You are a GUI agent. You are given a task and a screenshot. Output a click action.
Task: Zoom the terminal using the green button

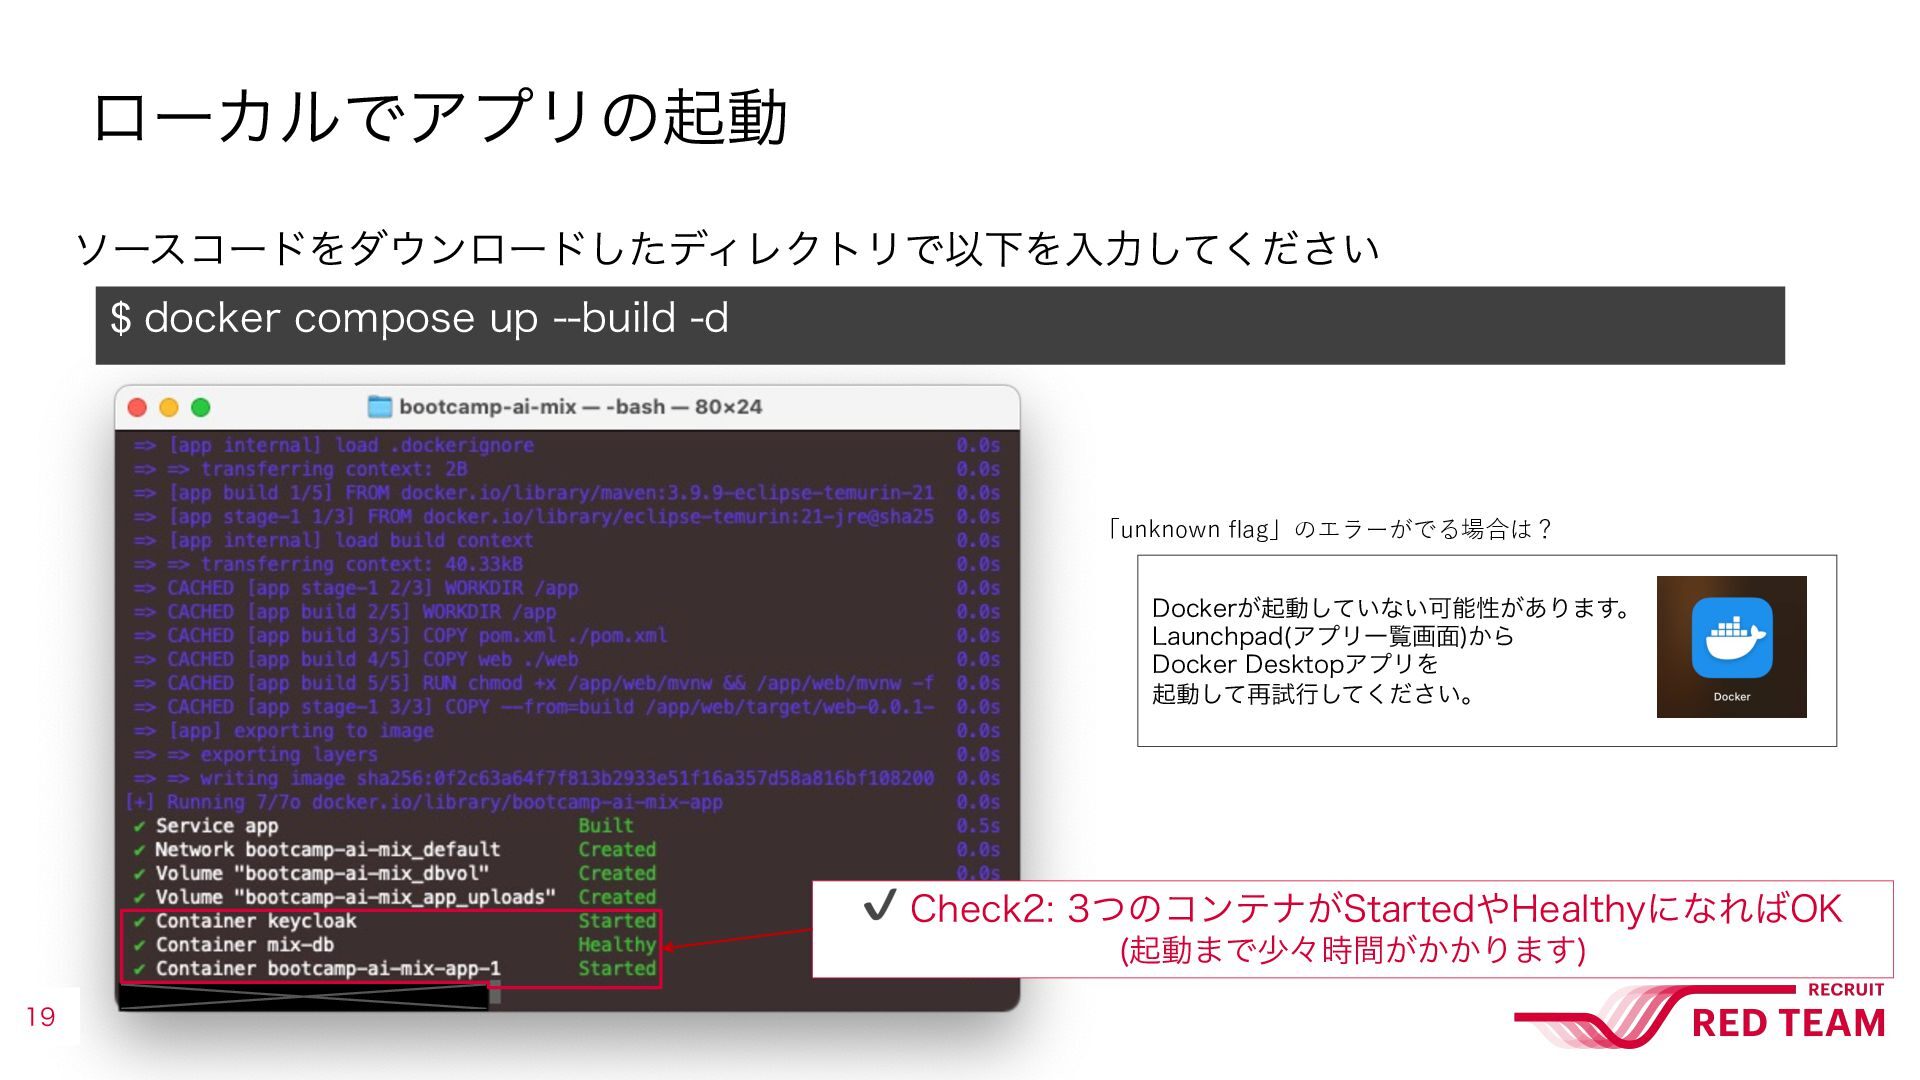pos(201,407)
